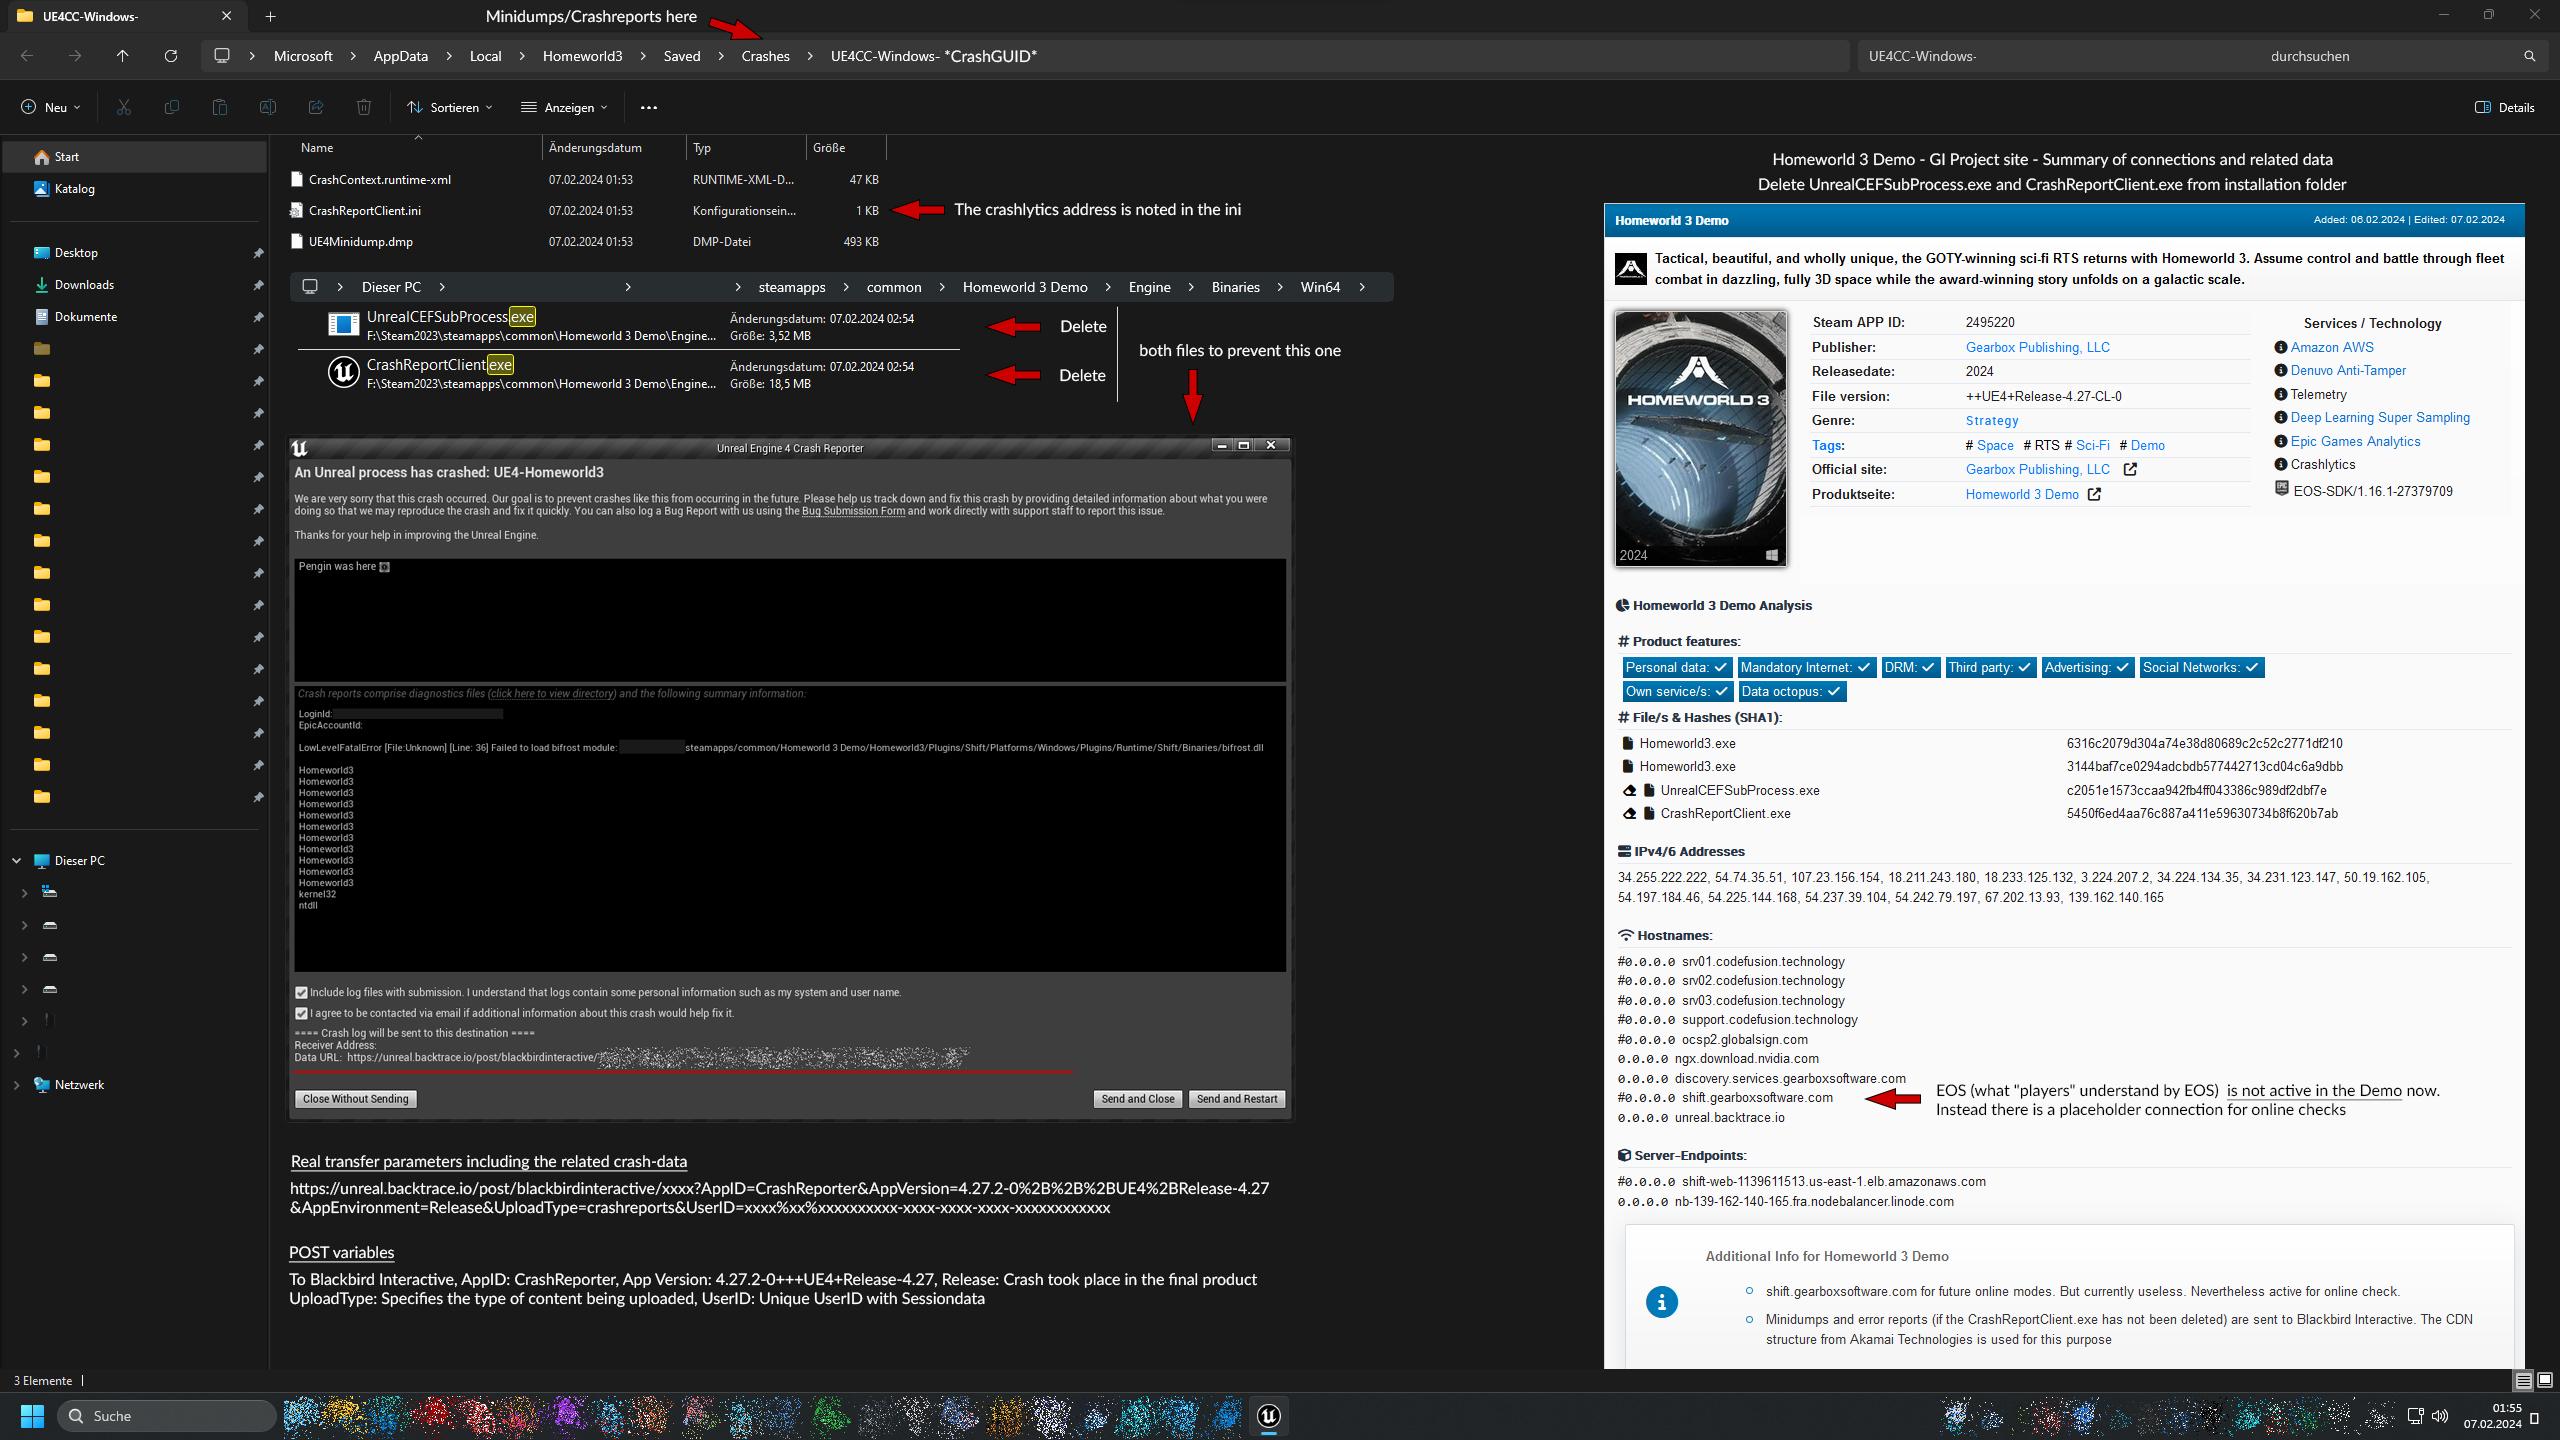This screenshot has width=2560, height=1440.
Task: Click the volume icon in system tray
Action: click(2440, 1416)
